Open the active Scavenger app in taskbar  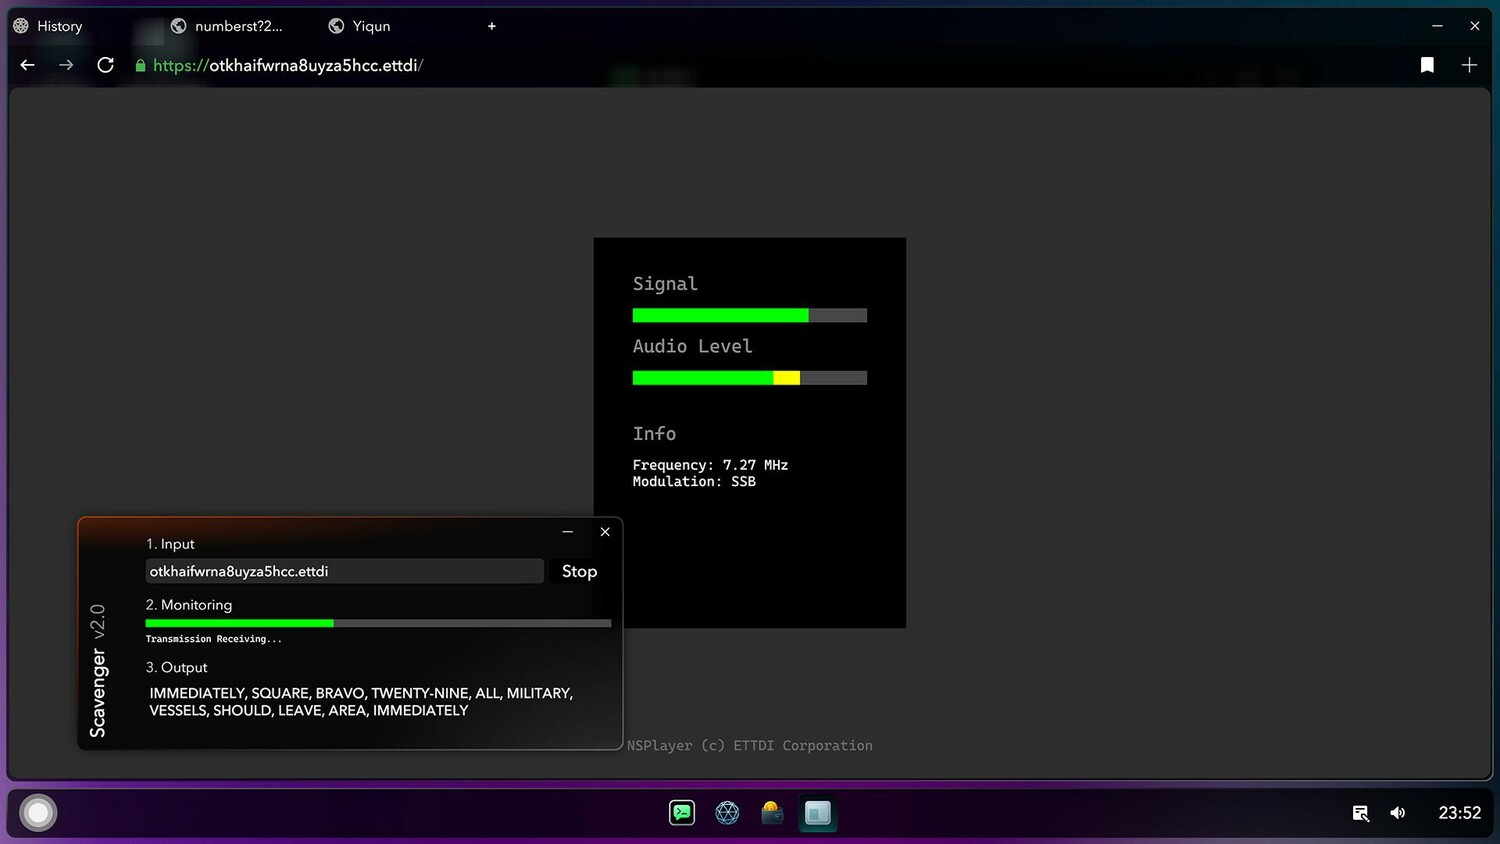tap(818, 813)
